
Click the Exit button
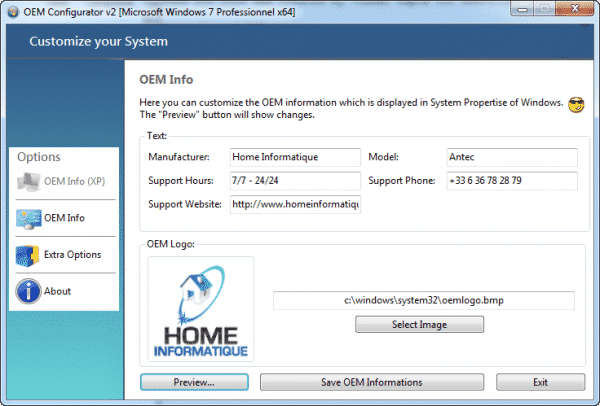tap(540, 382)
